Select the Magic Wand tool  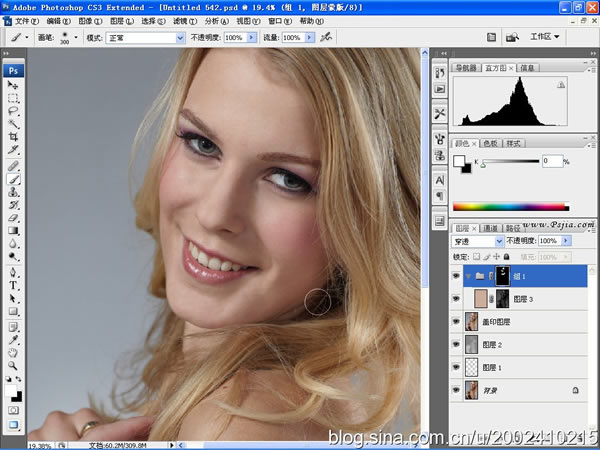13,124
